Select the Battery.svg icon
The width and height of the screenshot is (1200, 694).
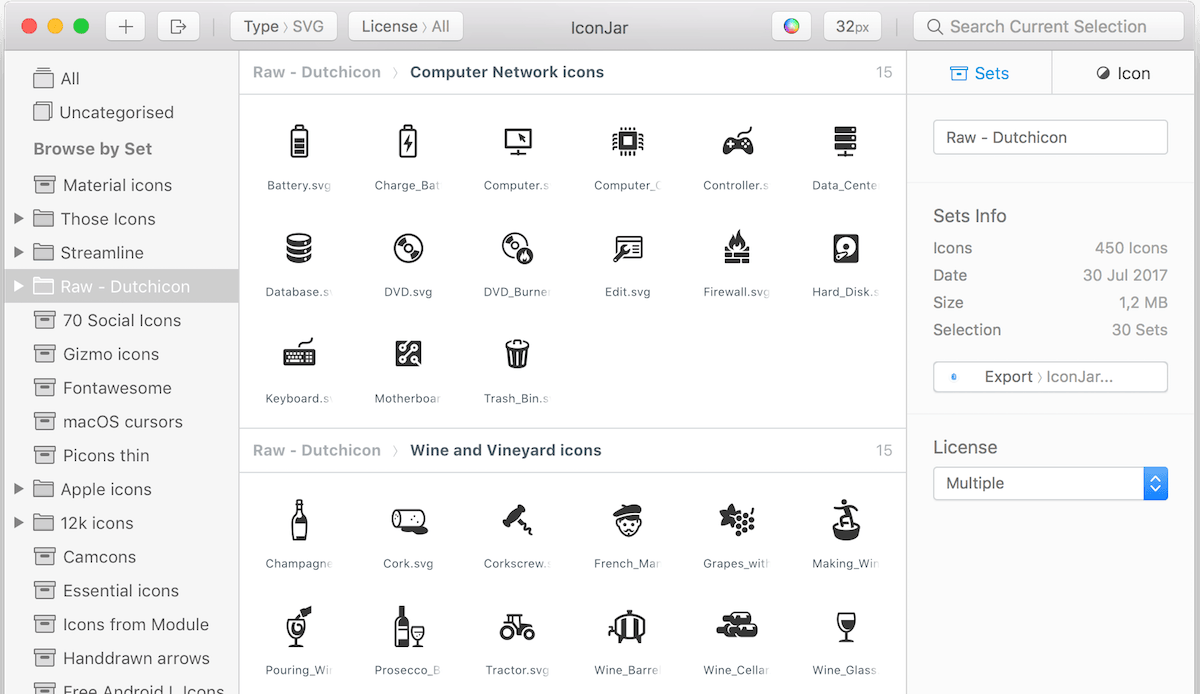[x=299, y=142]
